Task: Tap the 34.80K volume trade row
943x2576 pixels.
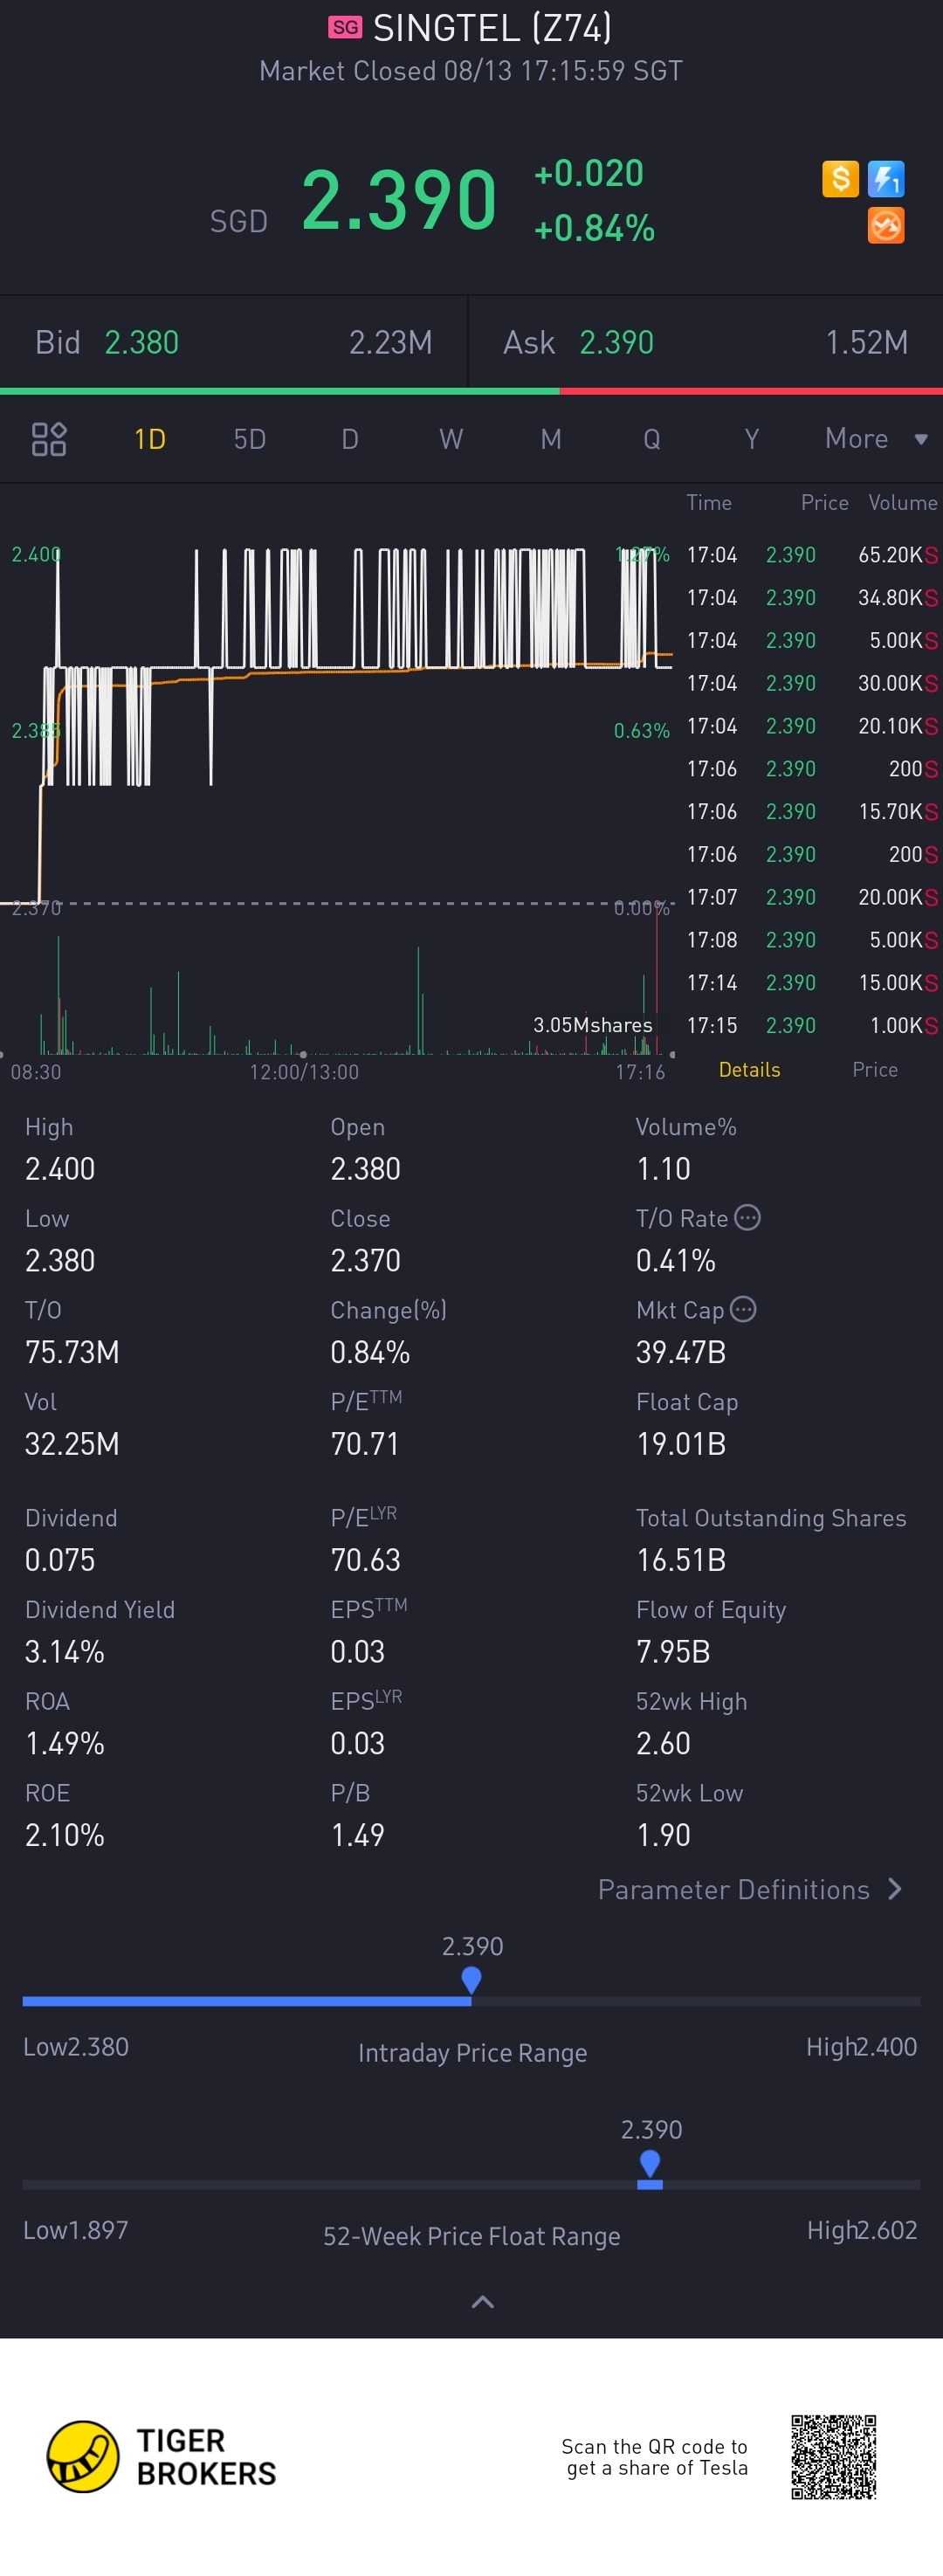Action: click(x=812, y=597)
